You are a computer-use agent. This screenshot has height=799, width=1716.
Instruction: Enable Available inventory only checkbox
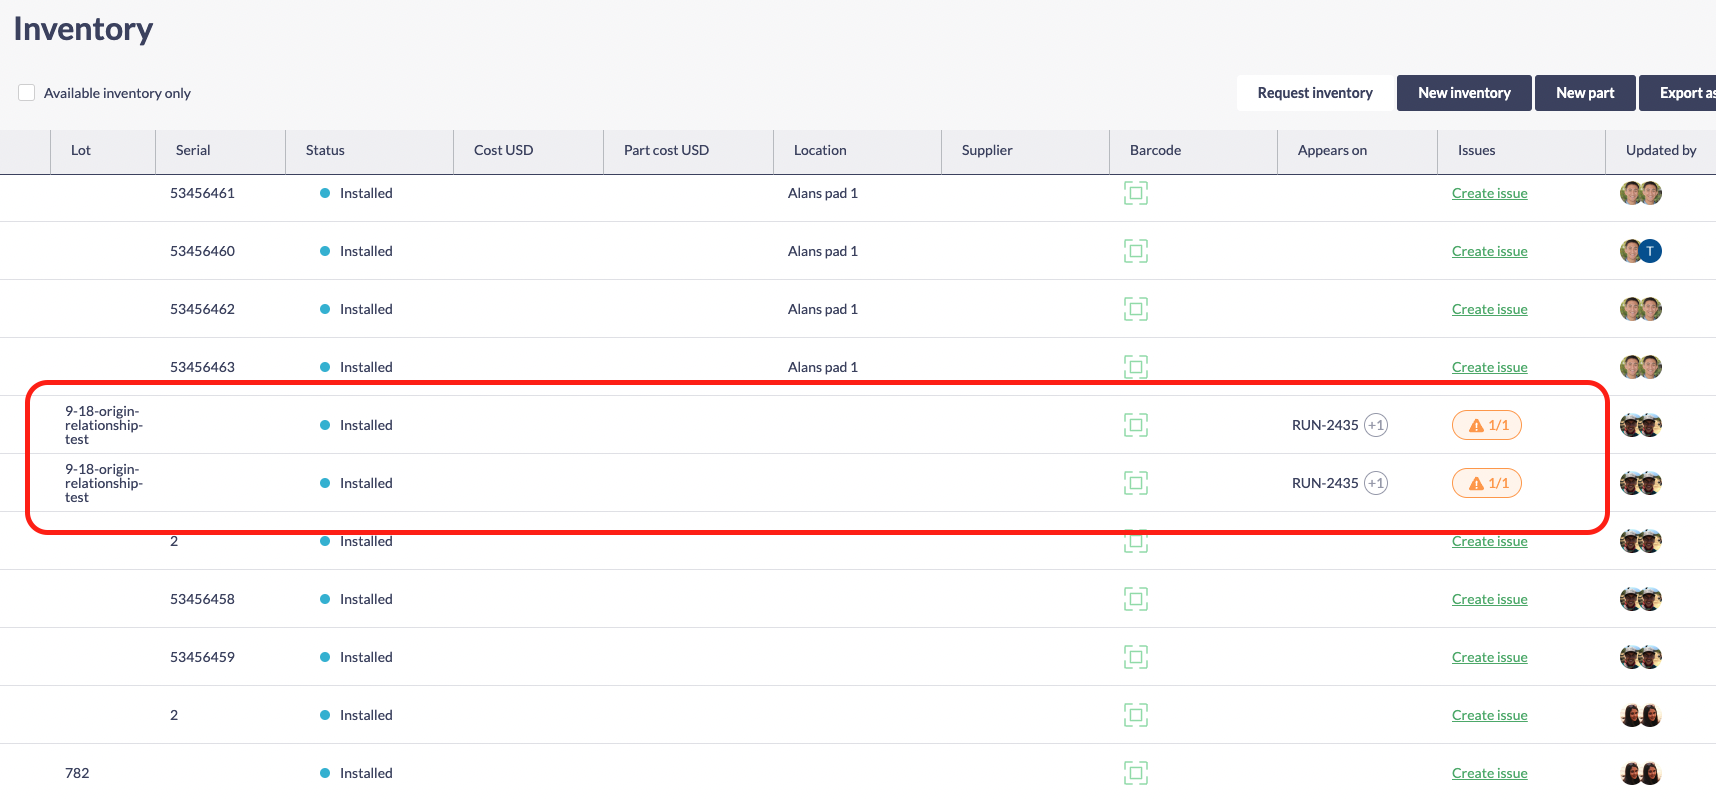[27, 93]
